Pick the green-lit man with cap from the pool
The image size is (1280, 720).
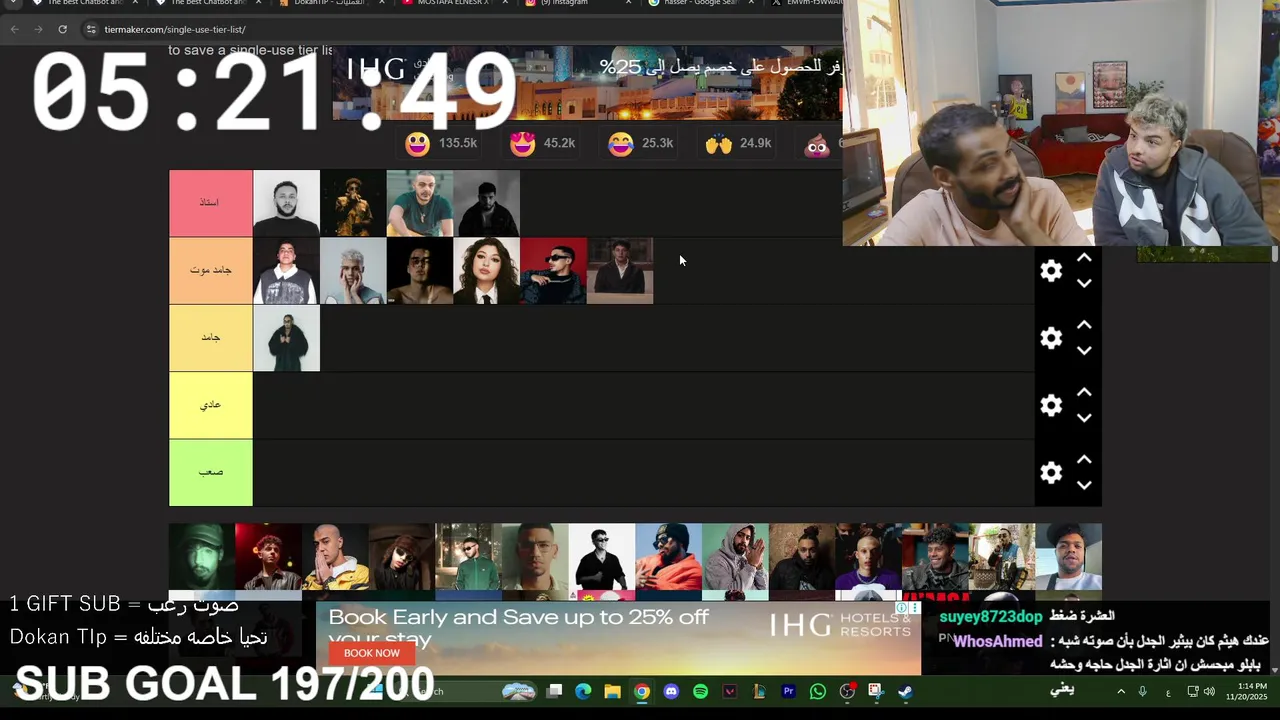[x=201, y=557]
